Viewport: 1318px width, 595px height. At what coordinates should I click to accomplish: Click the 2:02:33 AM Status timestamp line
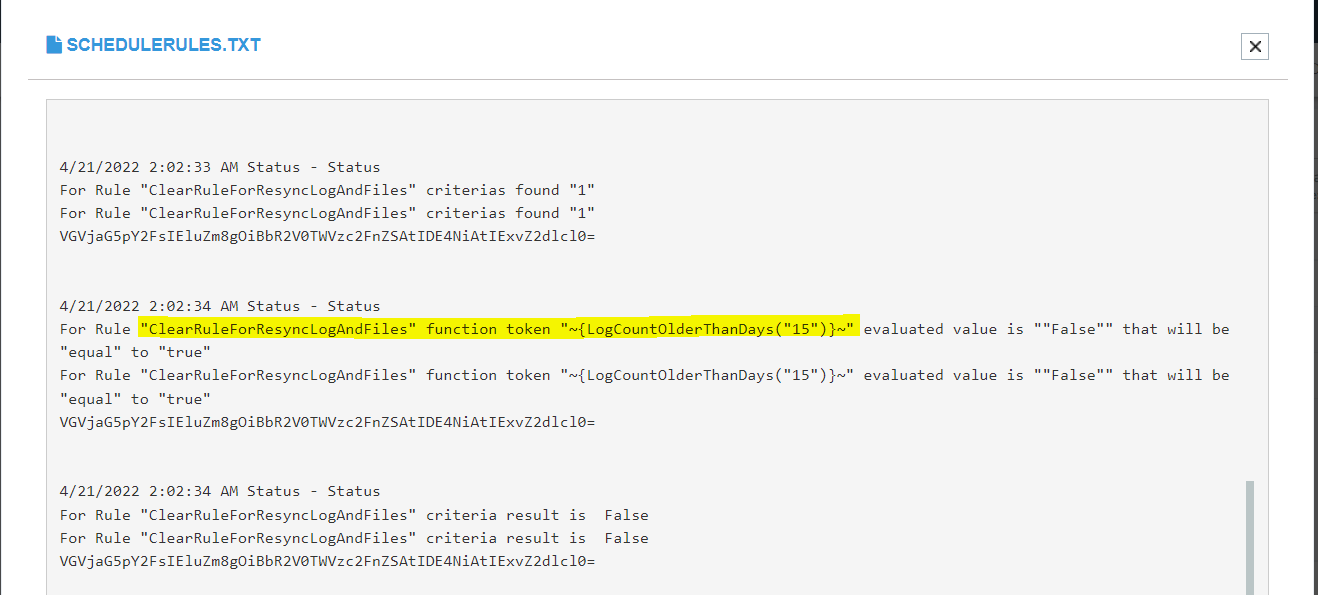(x=220, y=167)
